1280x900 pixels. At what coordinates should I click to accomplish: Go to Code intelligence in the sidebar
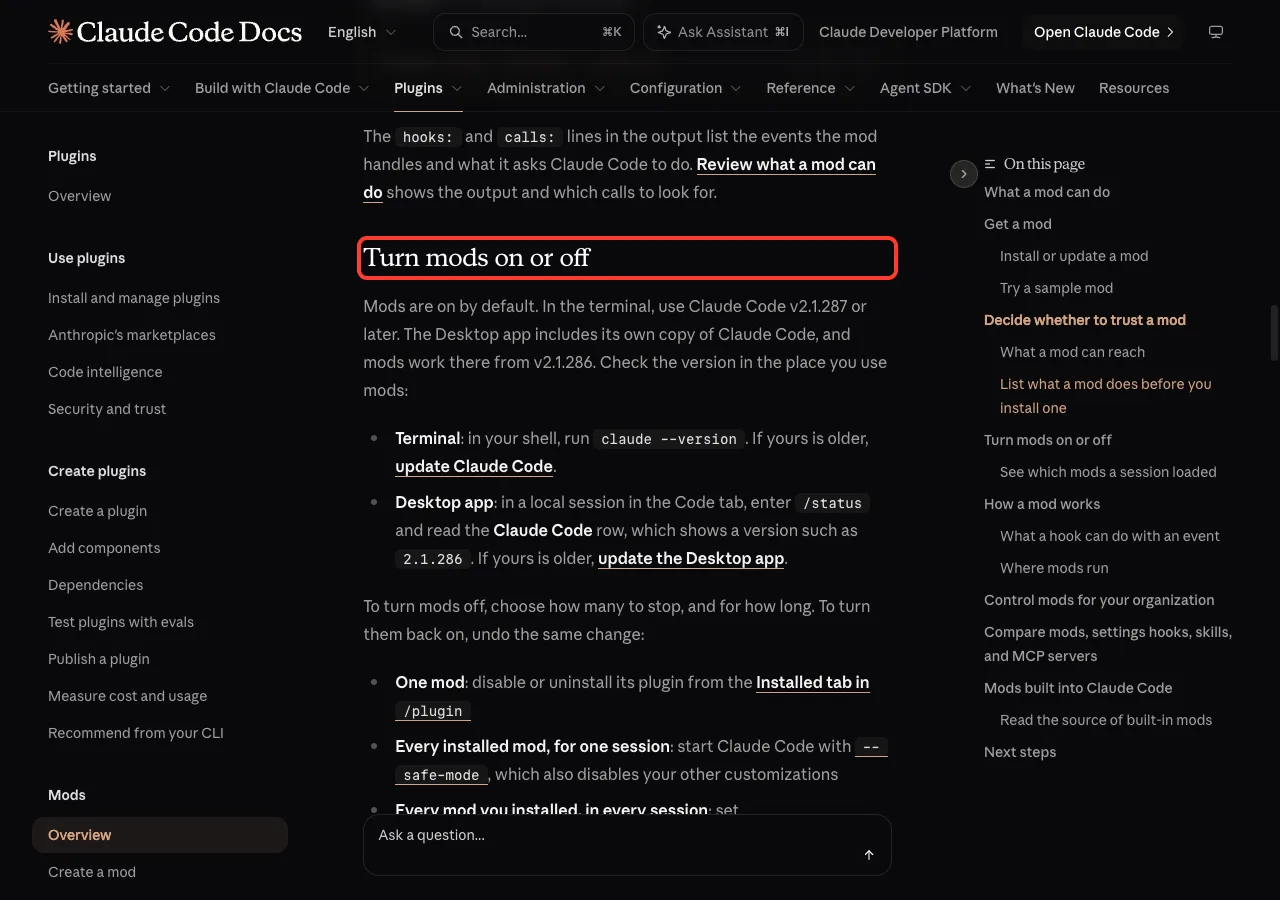105,372
